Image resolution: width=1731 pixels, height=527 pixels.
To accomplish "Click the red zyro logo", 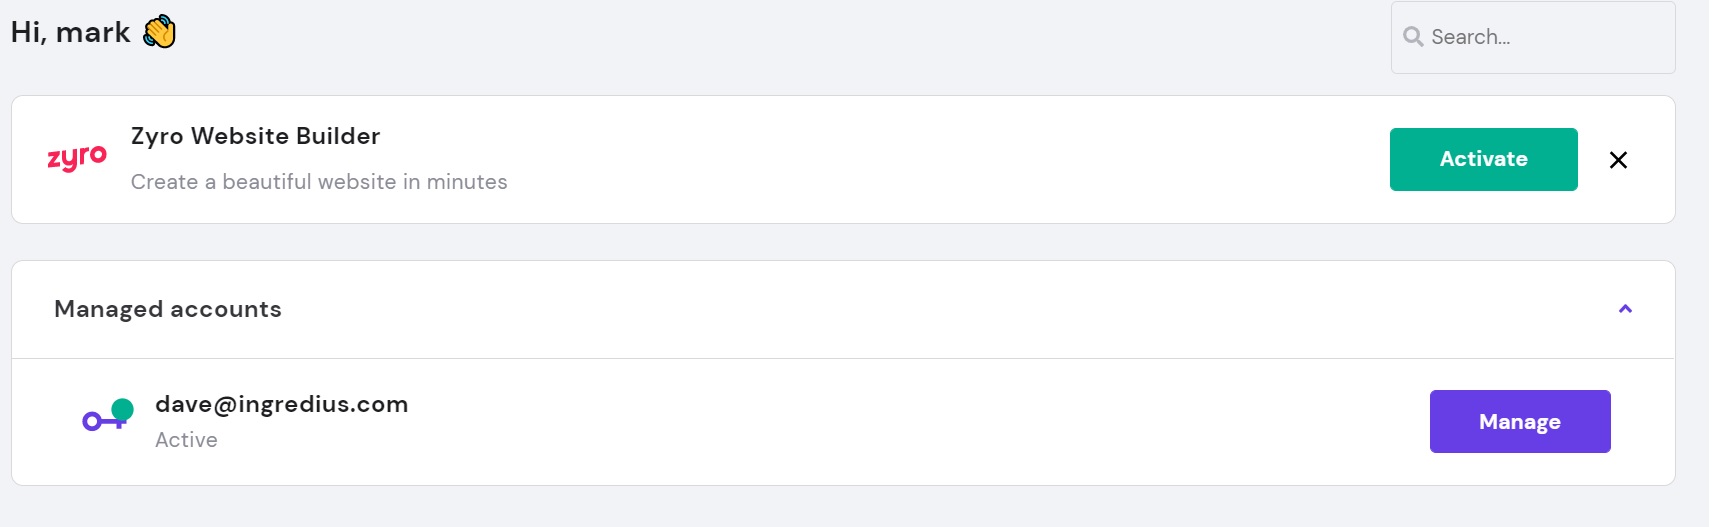I will tap(77, 158).
